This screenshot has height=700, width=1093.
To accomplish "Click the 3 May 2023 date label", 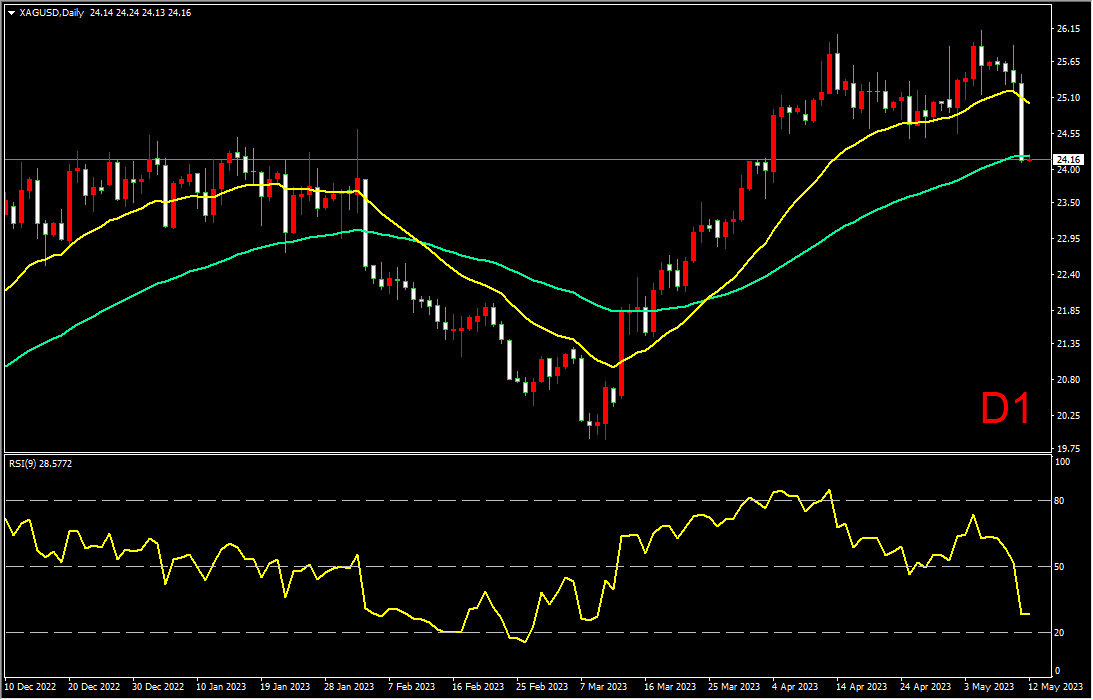I will coord(991,686).
